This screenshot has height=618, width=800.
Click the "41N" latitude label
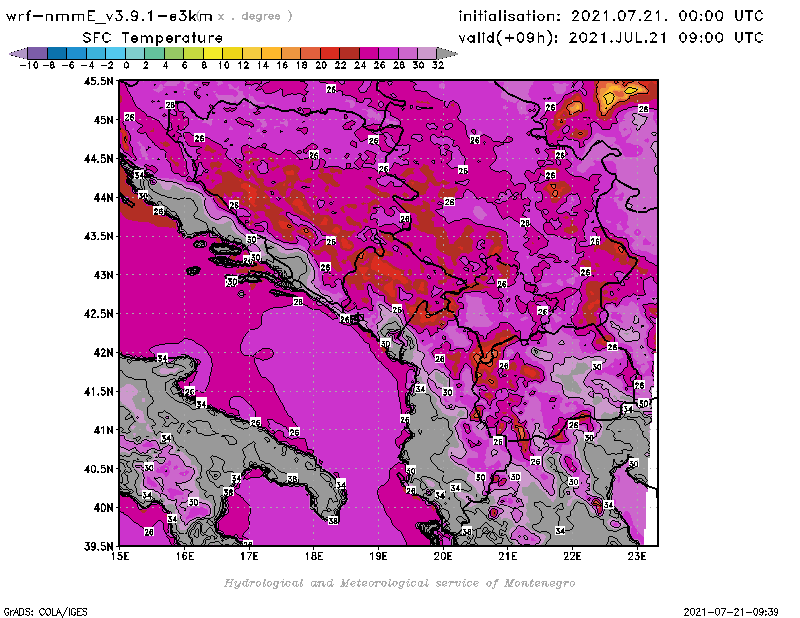(104, 430)
